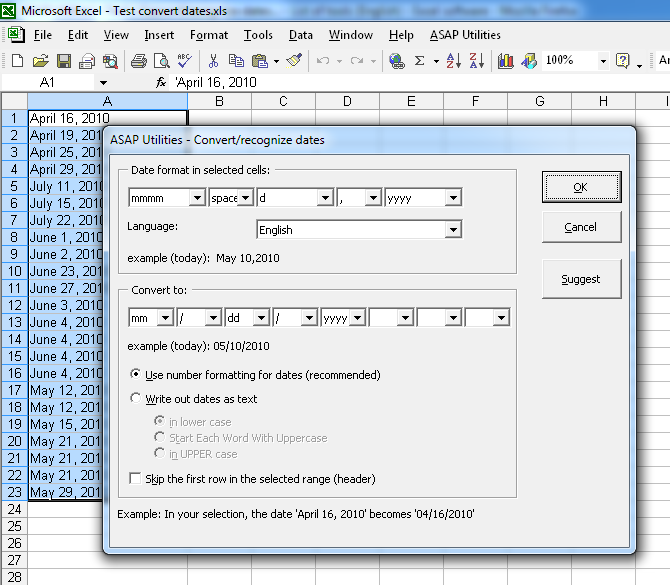
Task: Open Excel Help question mark icon
Action: 623,61
